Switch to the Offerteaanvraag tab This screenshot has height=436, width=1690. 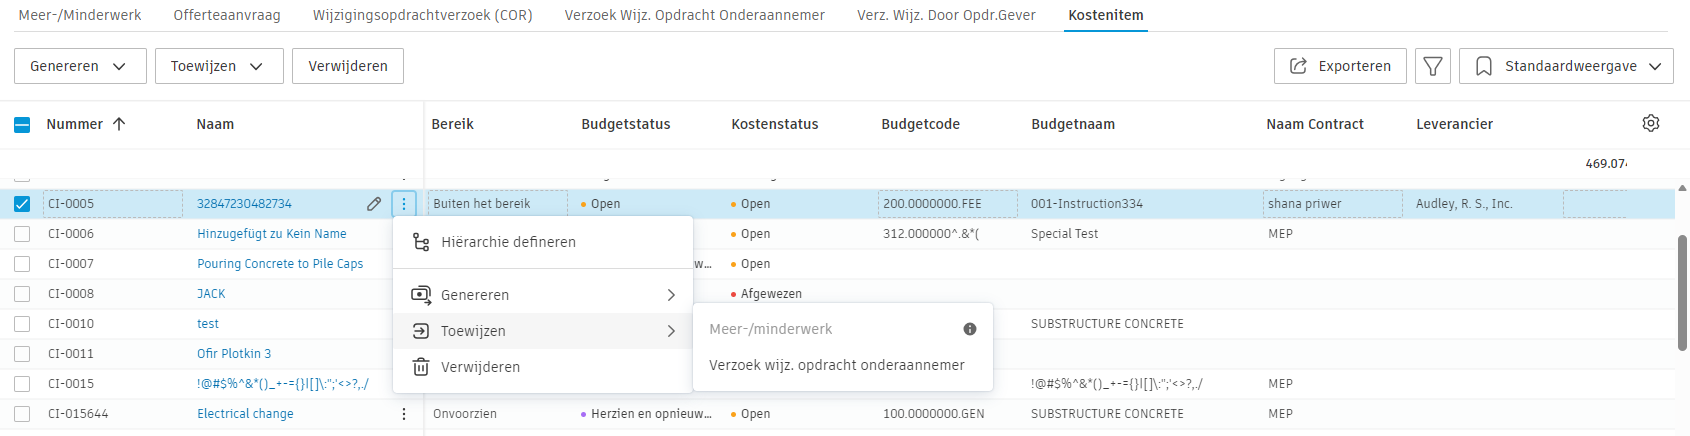click(227, 15)
